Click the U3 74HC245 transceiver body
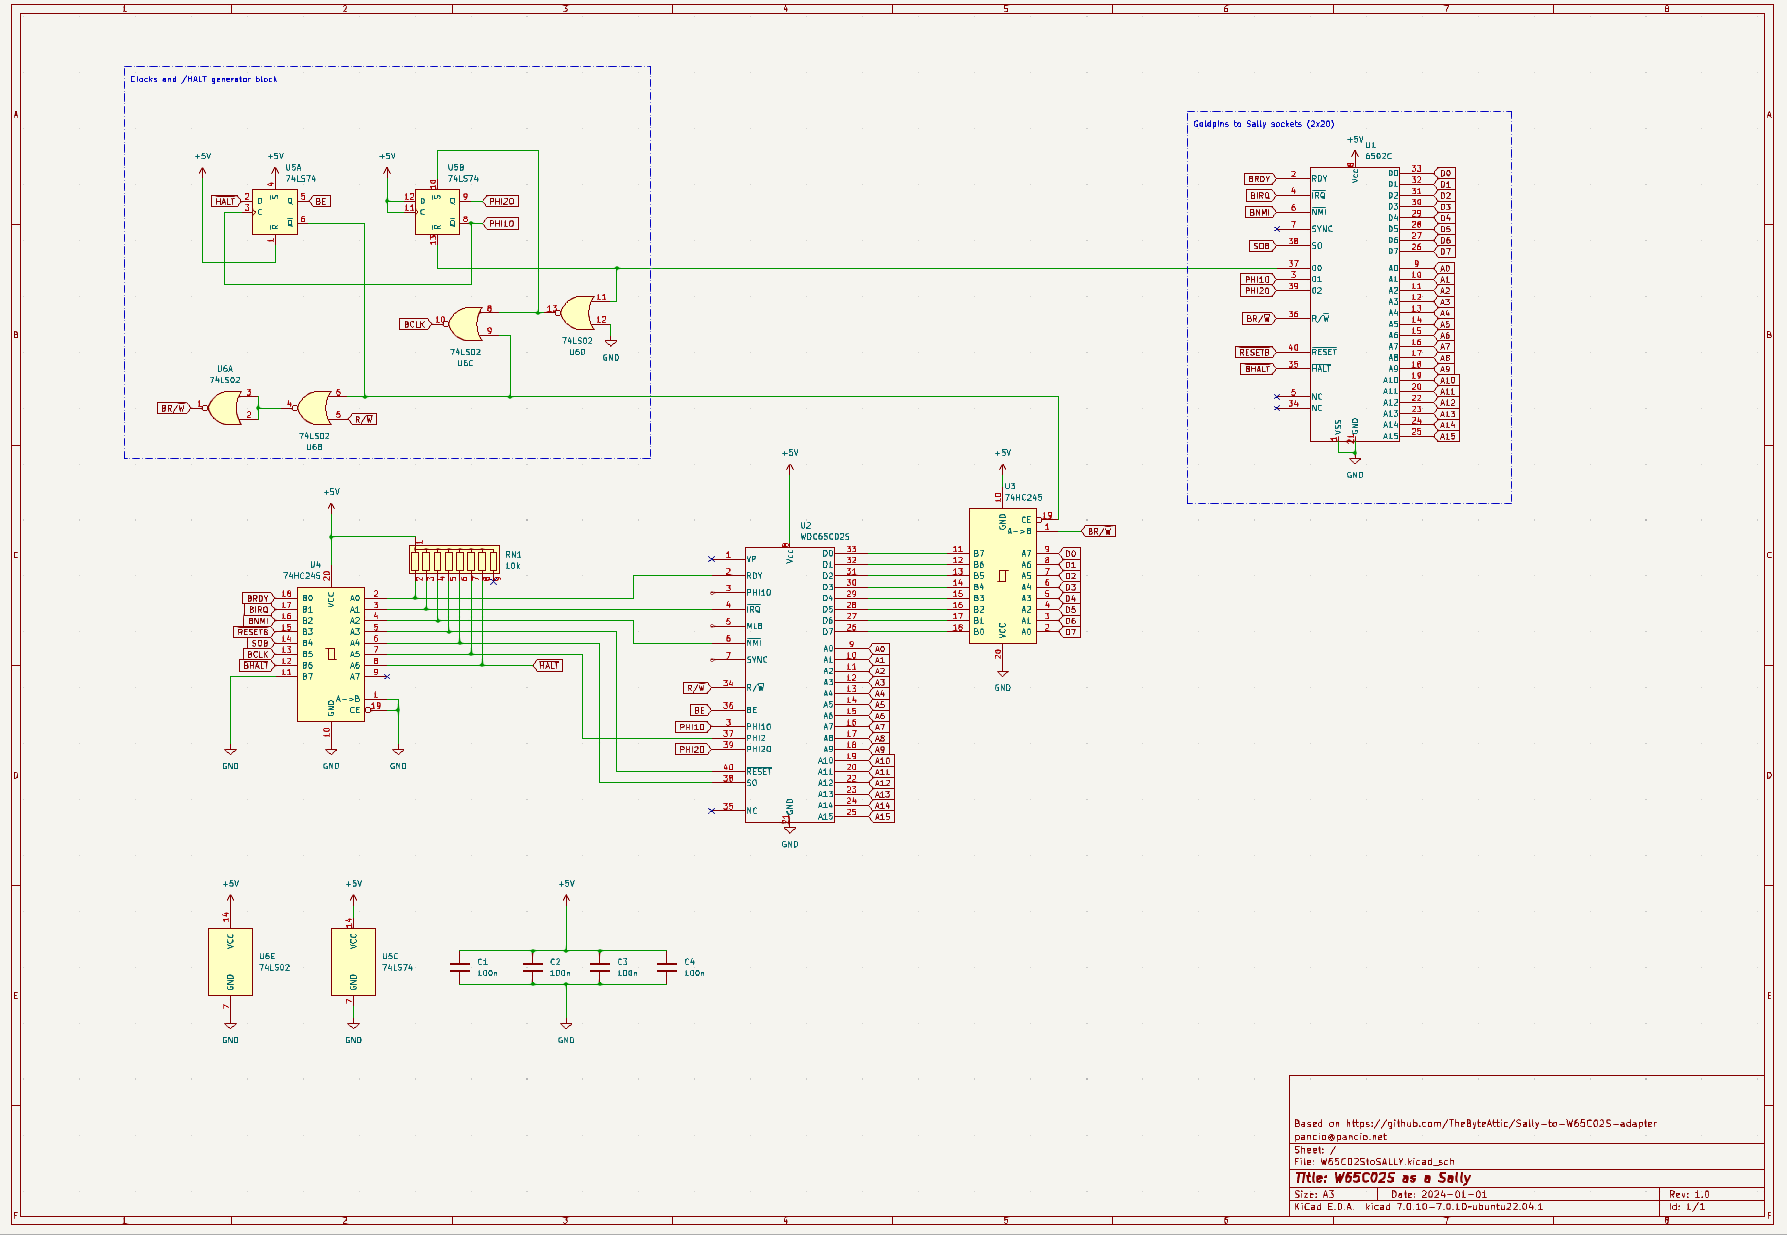1787x1235 pixels. click(x=1002, y=576)
